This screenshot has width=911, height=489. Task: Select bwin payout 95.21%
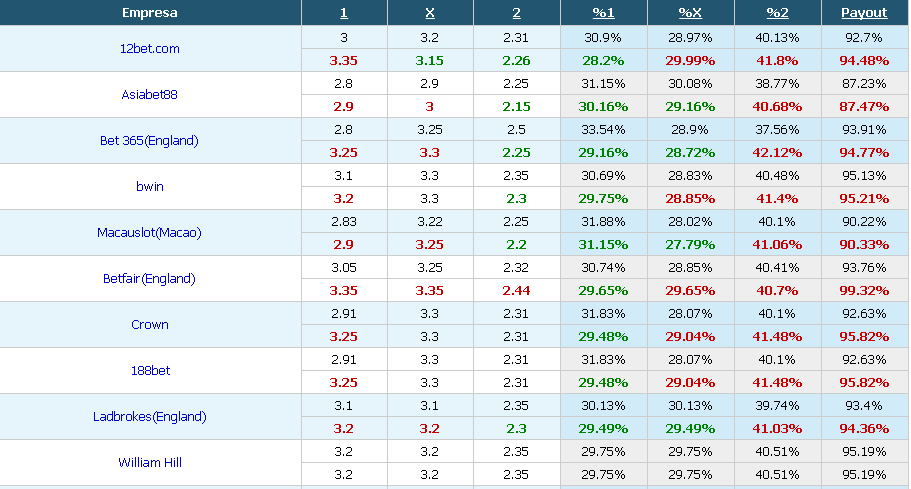pyautogui.click(x=864, y=199)
